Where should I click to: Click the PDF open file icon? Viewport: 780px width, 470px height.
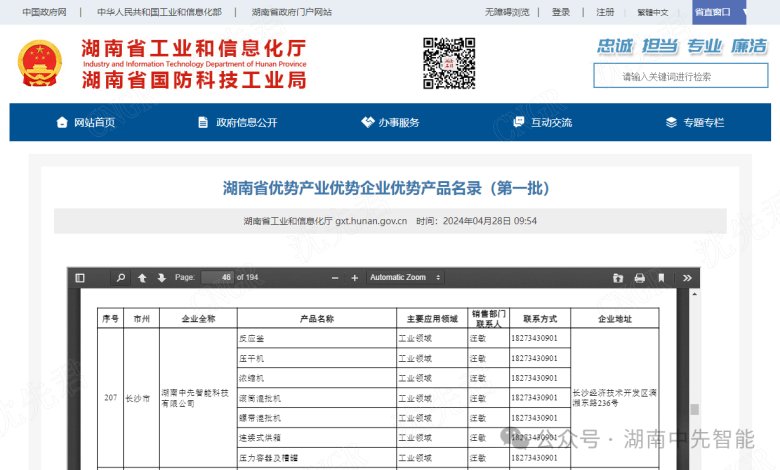tap(617, 277)
